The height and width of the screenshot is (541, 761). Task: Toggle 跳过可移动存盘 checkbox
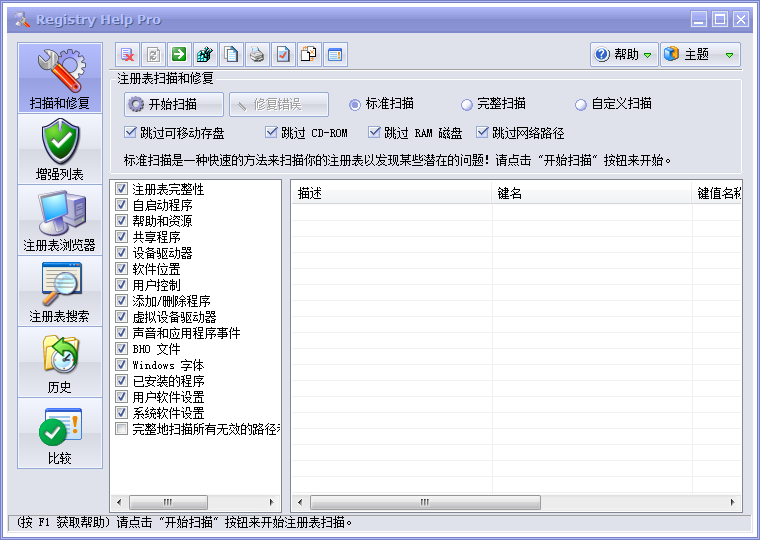click(131, 132)
